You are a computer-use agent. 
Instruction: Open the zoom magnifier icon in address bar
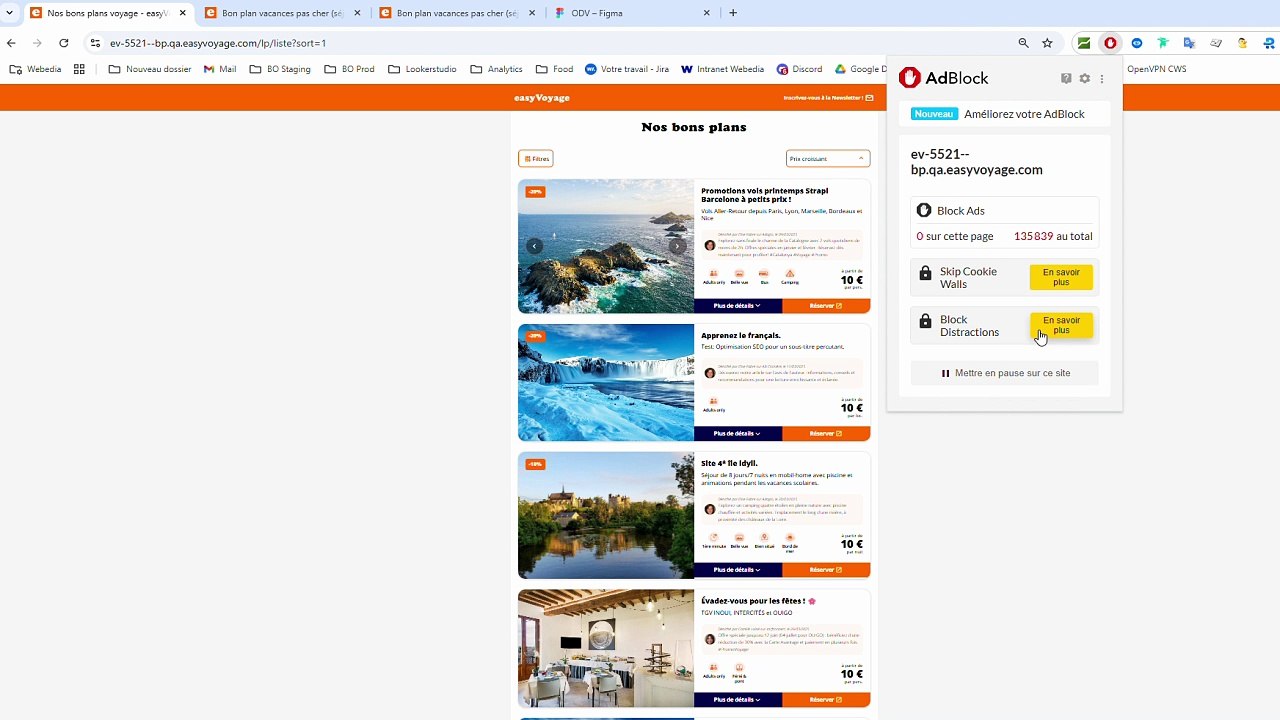point(1023,43)
